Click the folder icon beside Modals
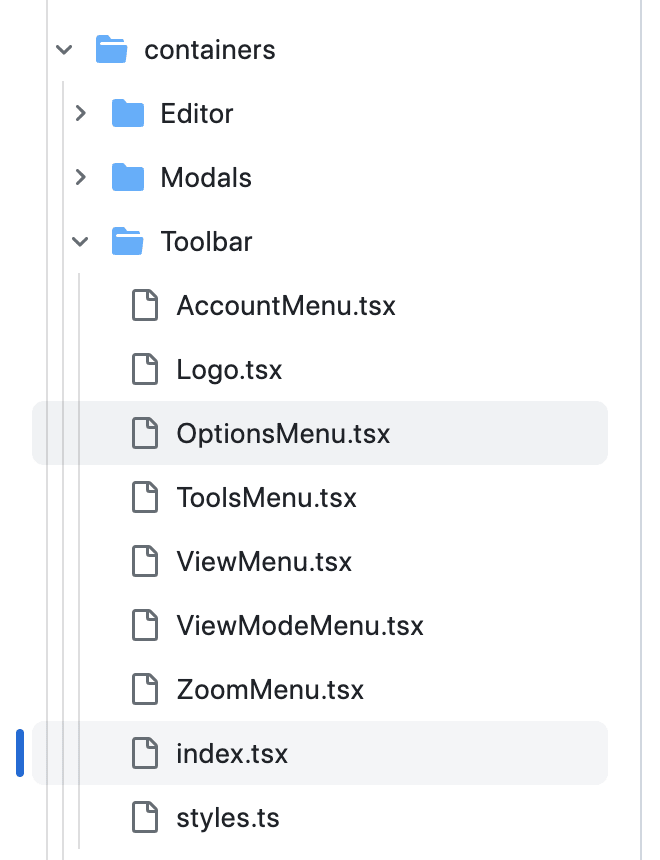660x860 pixels. point(128,177)
